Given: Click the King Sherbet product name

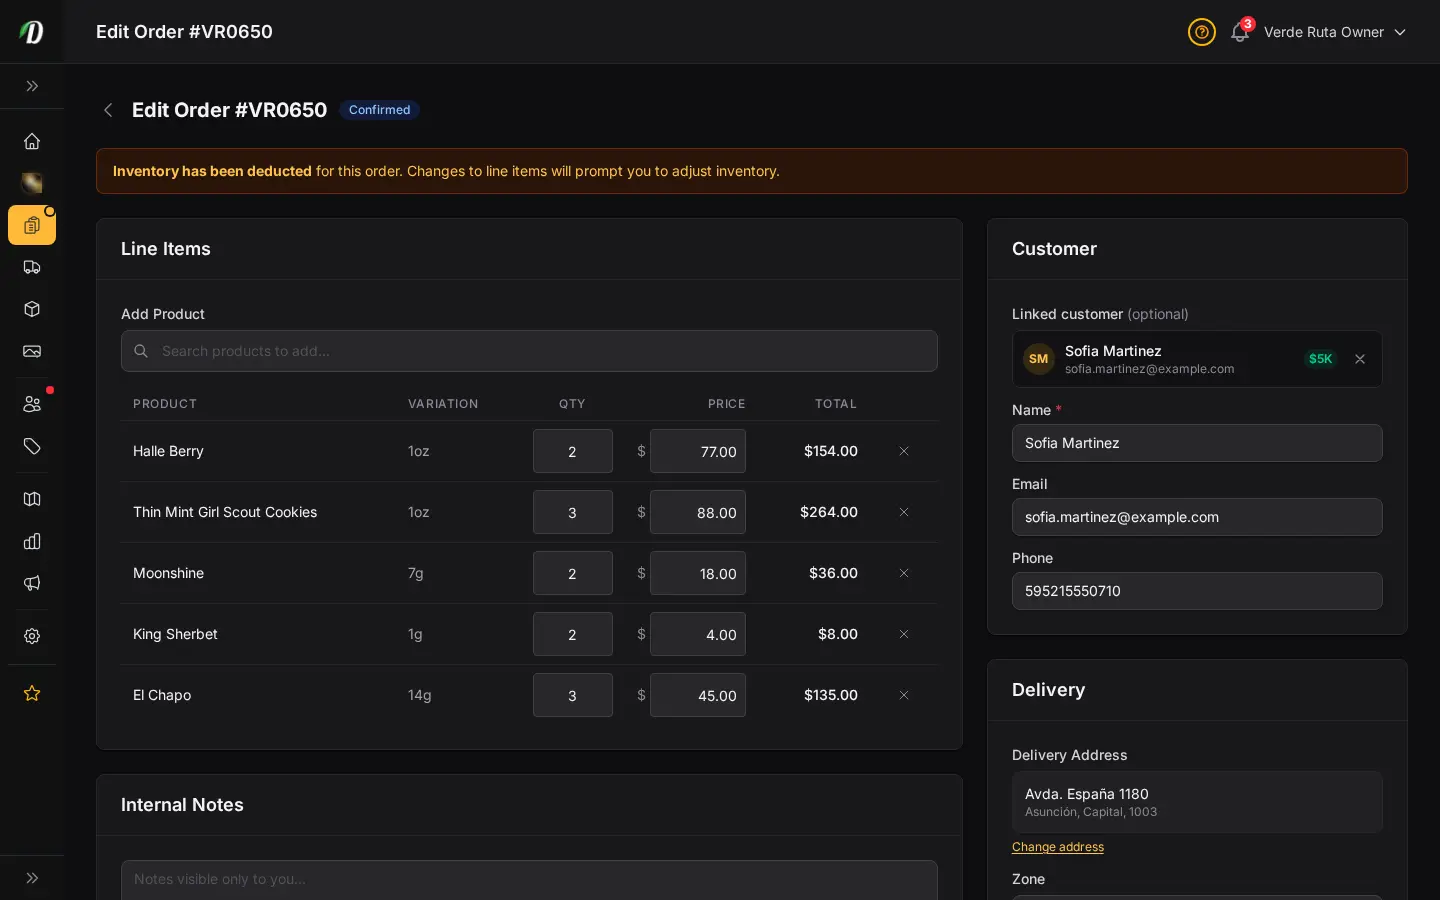Looking at the screenshot, I should pyautogui.click(x=175, y=634).
